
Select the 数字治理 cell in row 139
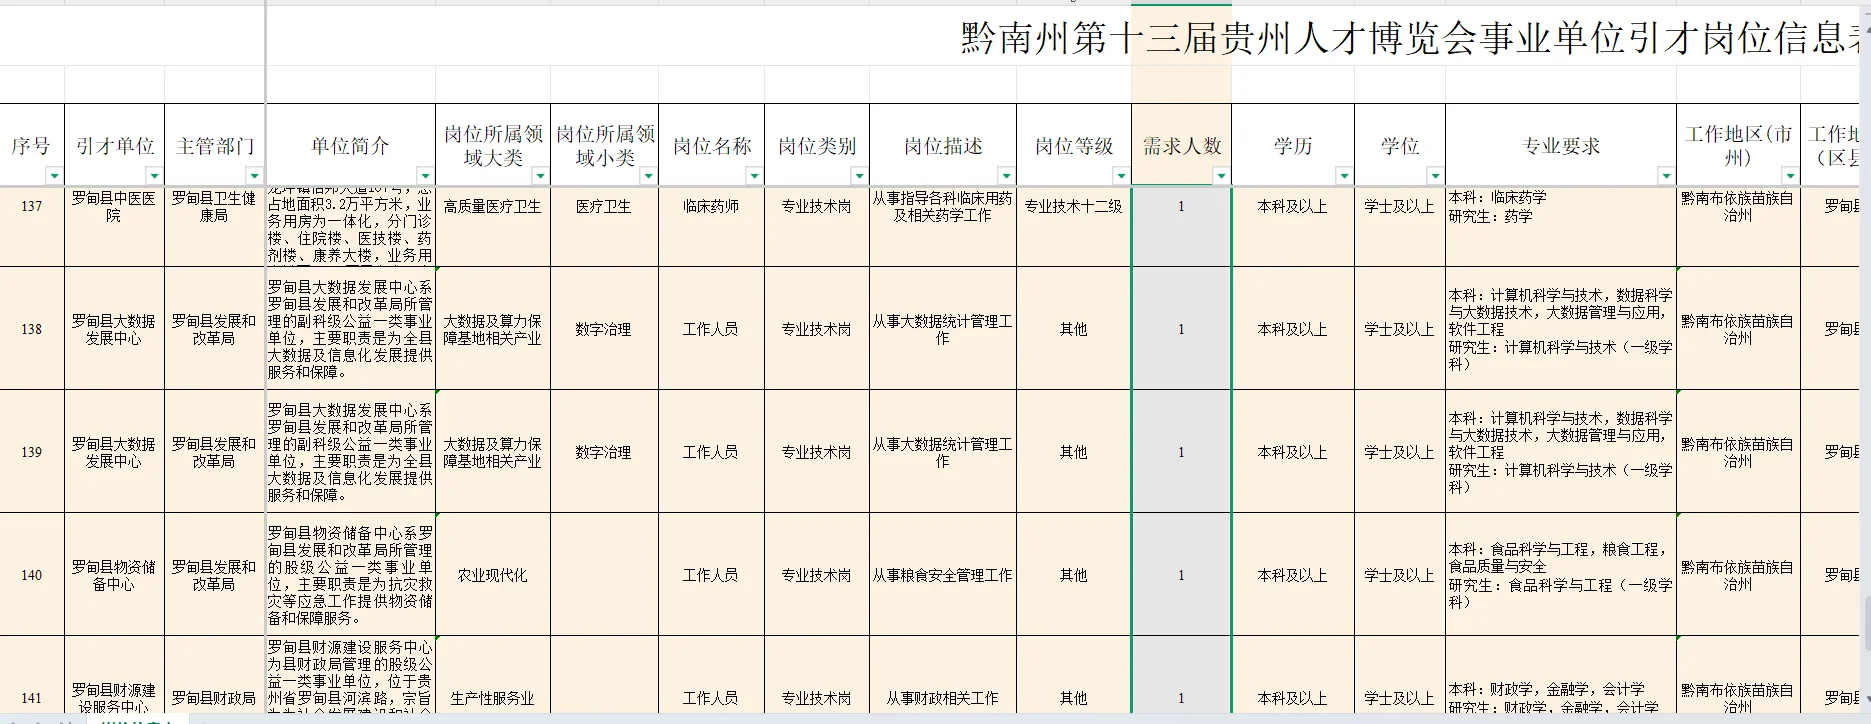coord(604,451)
